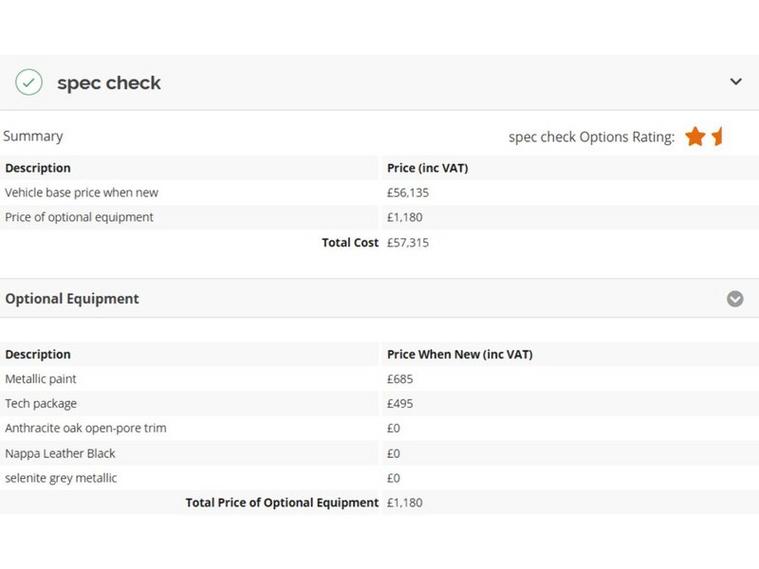Click the £0 price for Anthracite oak trim

coord(394,429)
